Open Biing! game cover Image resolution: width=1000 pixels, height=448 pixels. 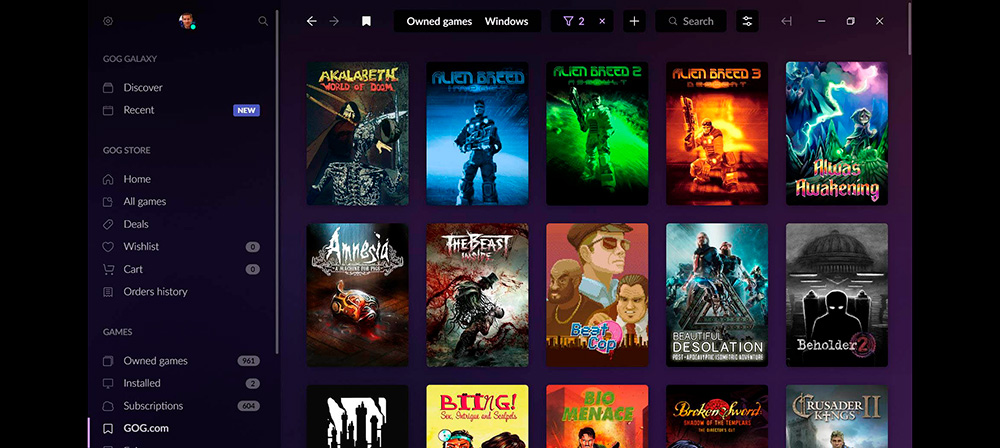tap(478, 416)
